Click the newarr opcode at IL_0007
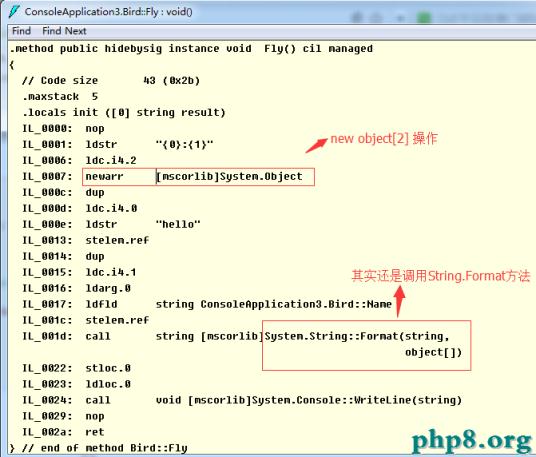The image size is (536, 457). (x=104, y=176)
